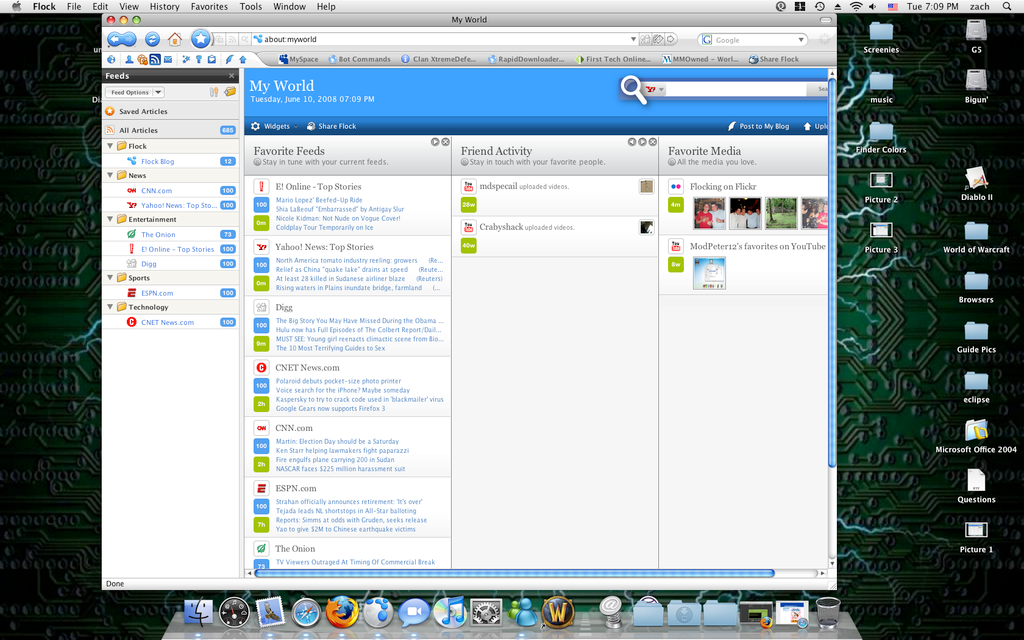Open the Tools menu

[x=251, y=7]
